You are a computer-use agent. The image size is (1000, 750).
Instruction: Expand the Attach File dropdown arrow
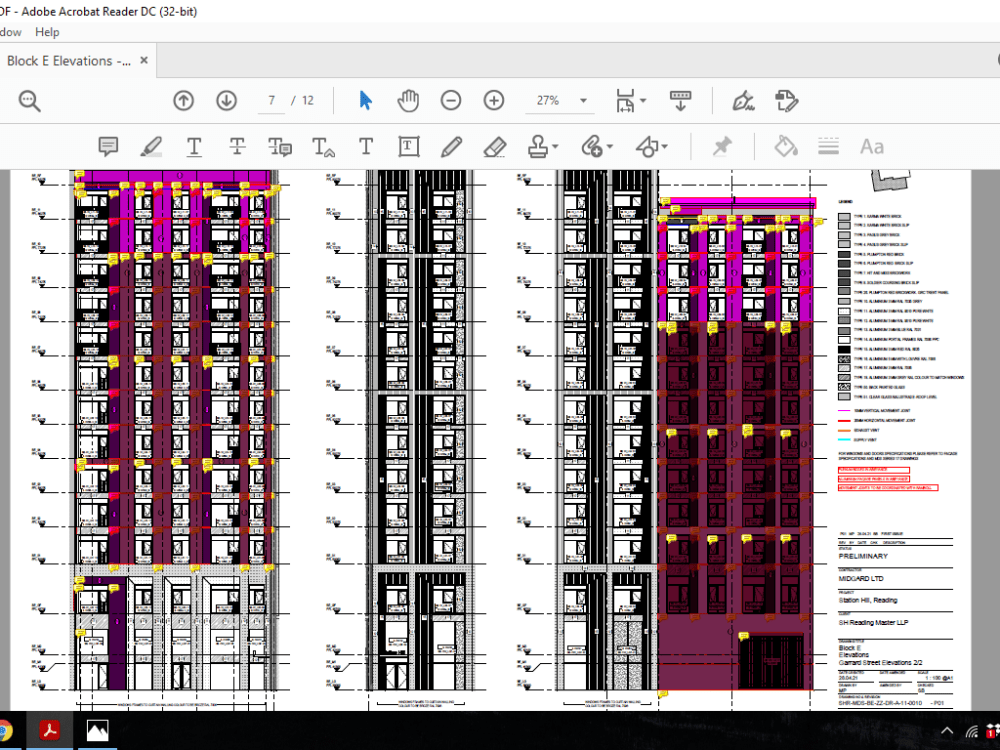tap(610, 147)
